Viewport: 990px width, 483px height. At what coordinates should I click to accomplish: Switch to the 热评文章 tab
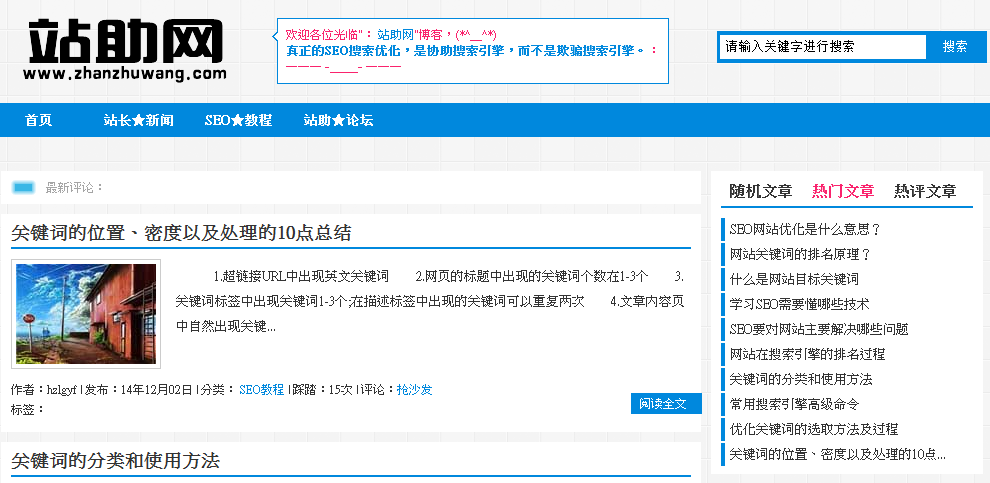925,191
